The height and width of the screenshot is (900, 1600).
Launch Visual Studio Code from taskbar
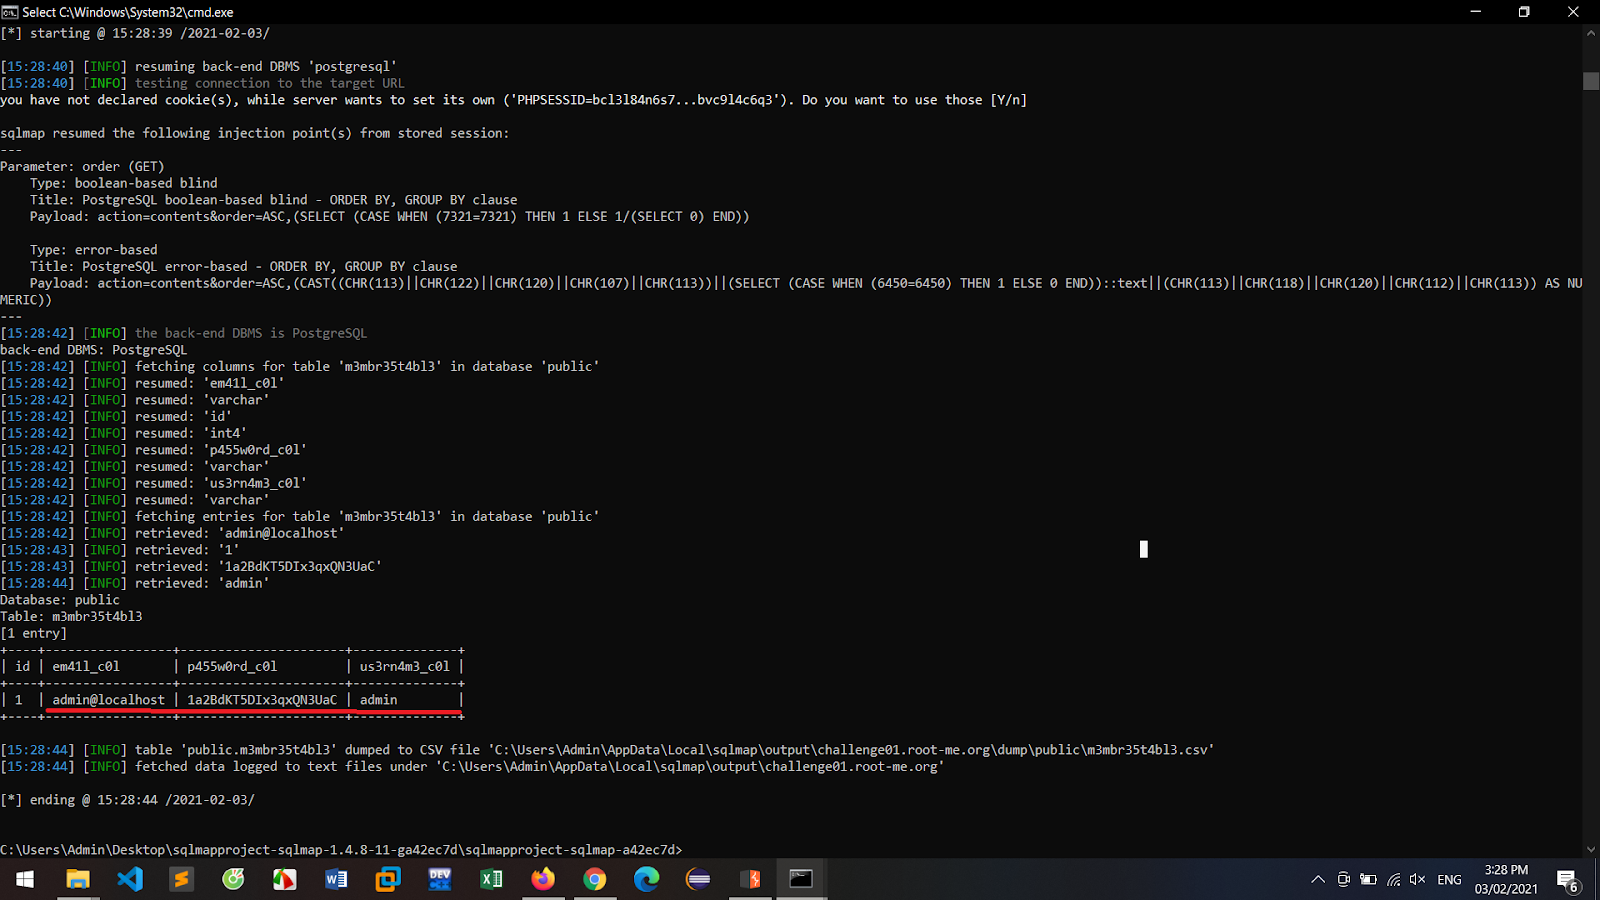[x=130, y=879]
